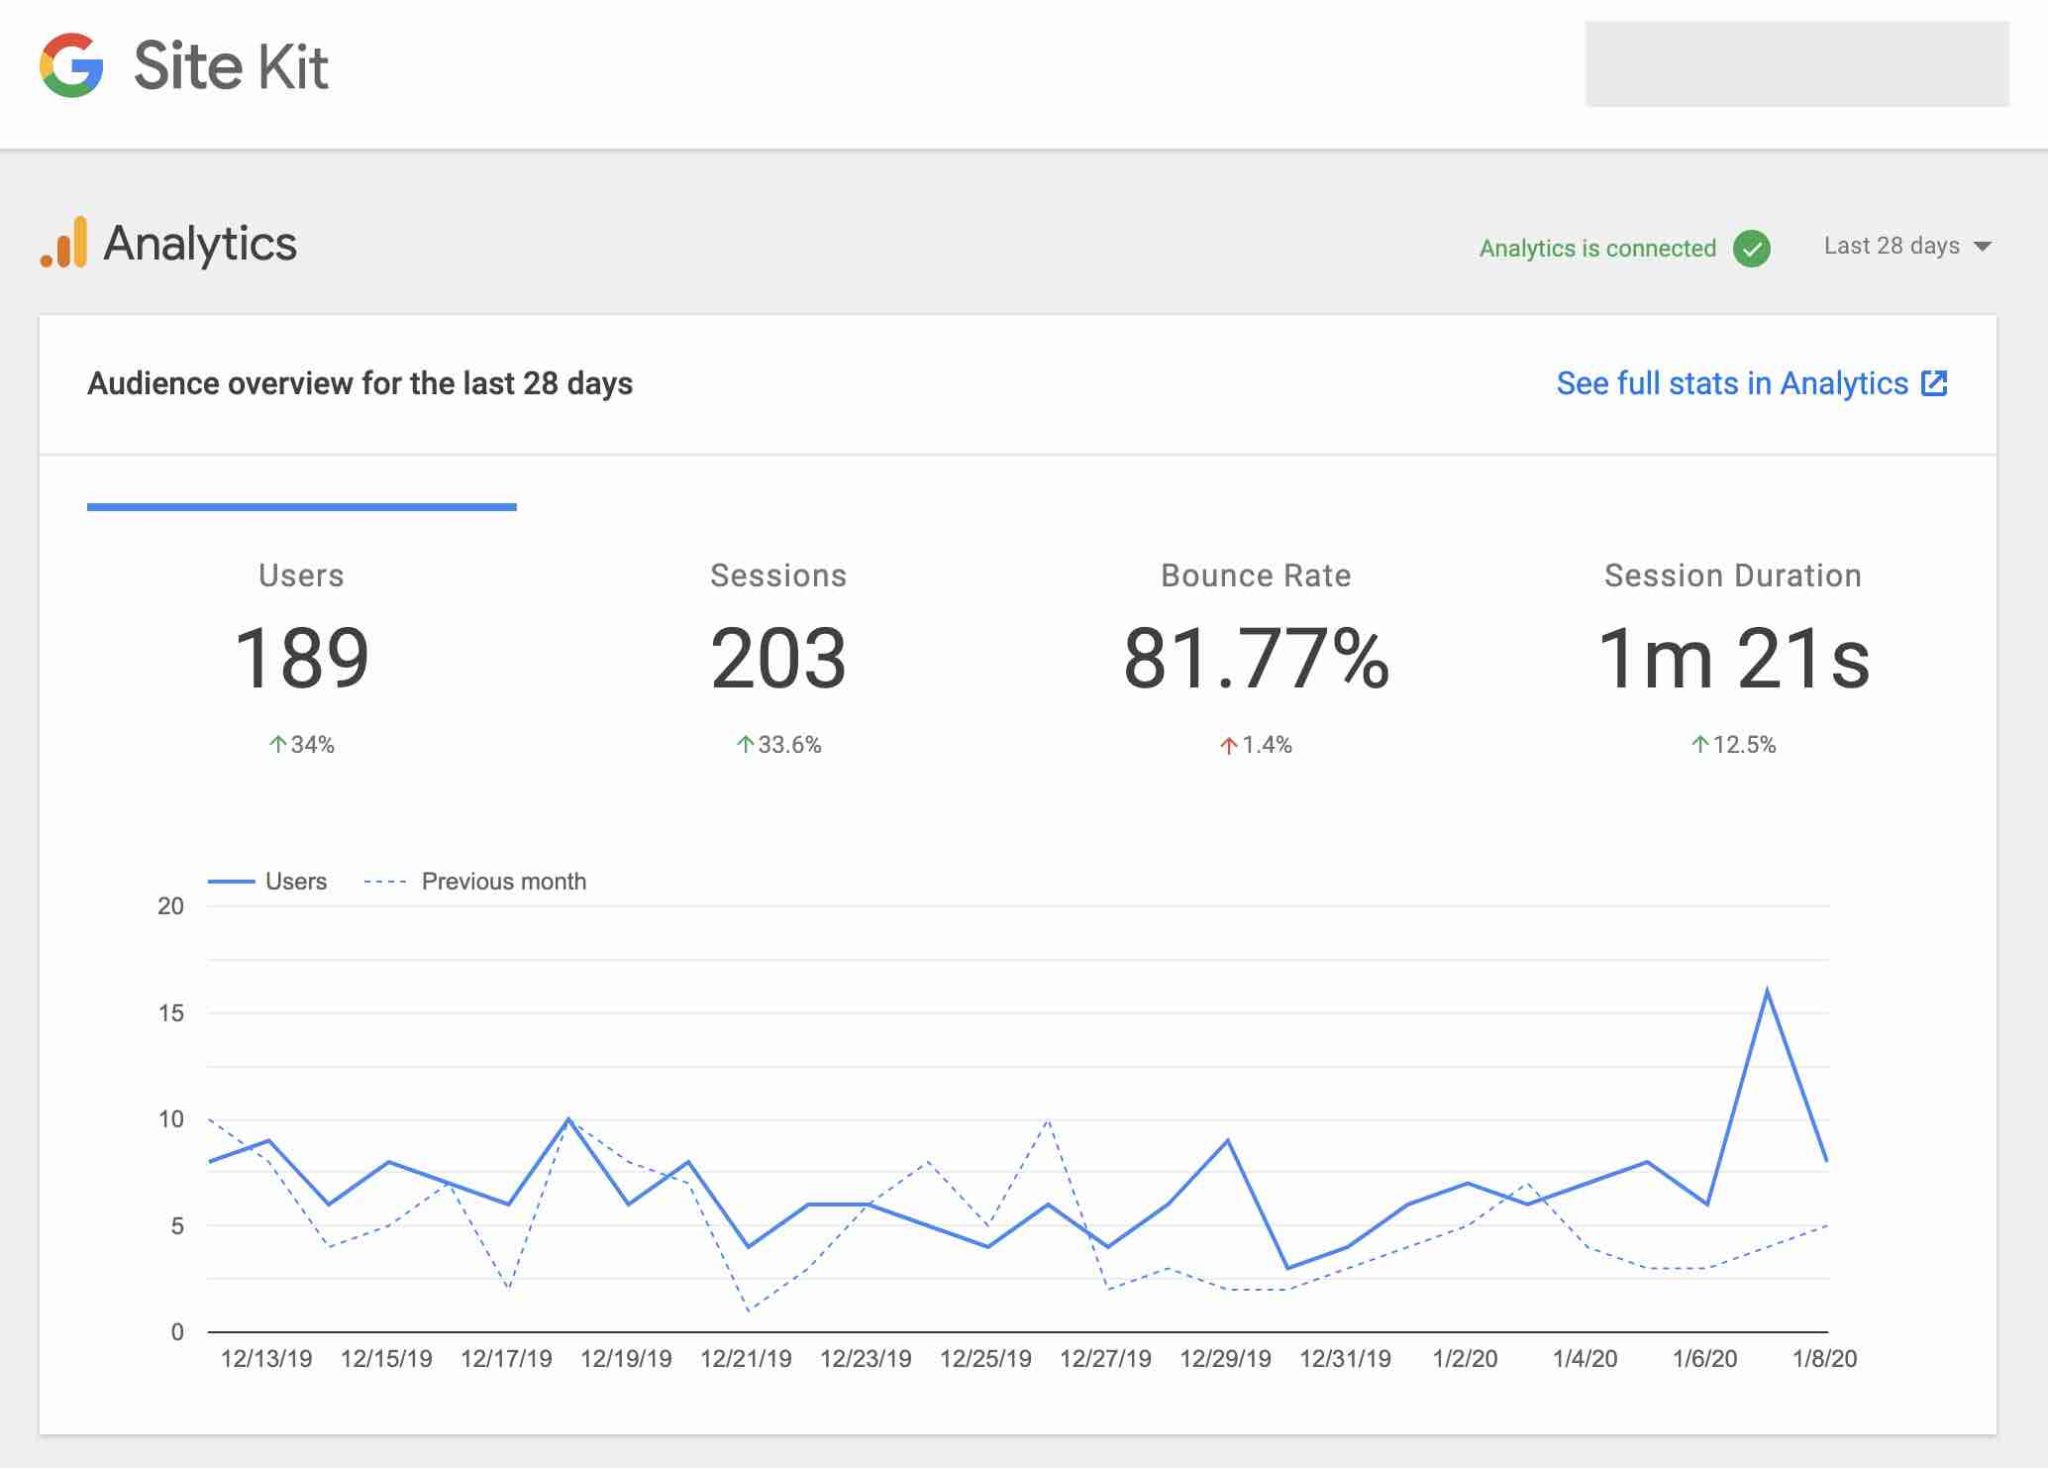The height and width of the screenshot is (1468, 2048).
Task: Click the external link icon beside Analytics
Action: point(1934,383)
